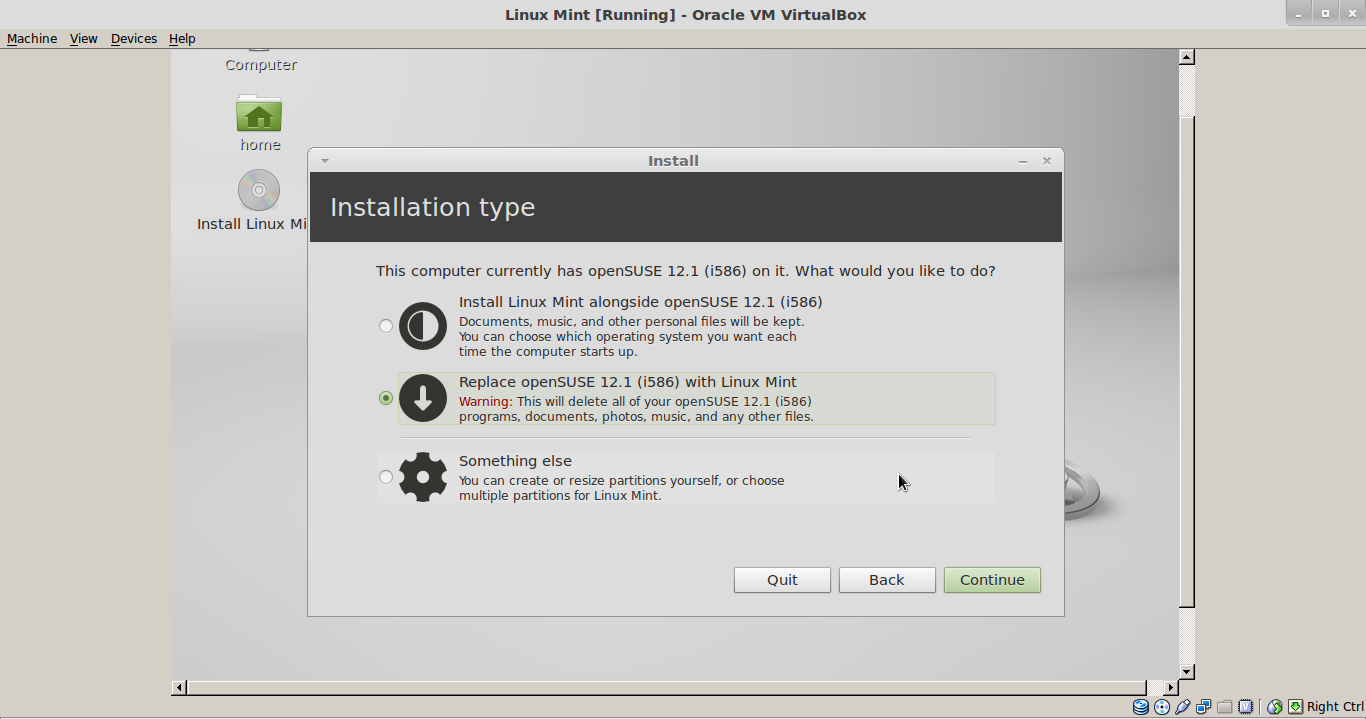The image size is (1366, 719).
Task: Open the VirtualBox View menu
Action: (x=83, y=38)
